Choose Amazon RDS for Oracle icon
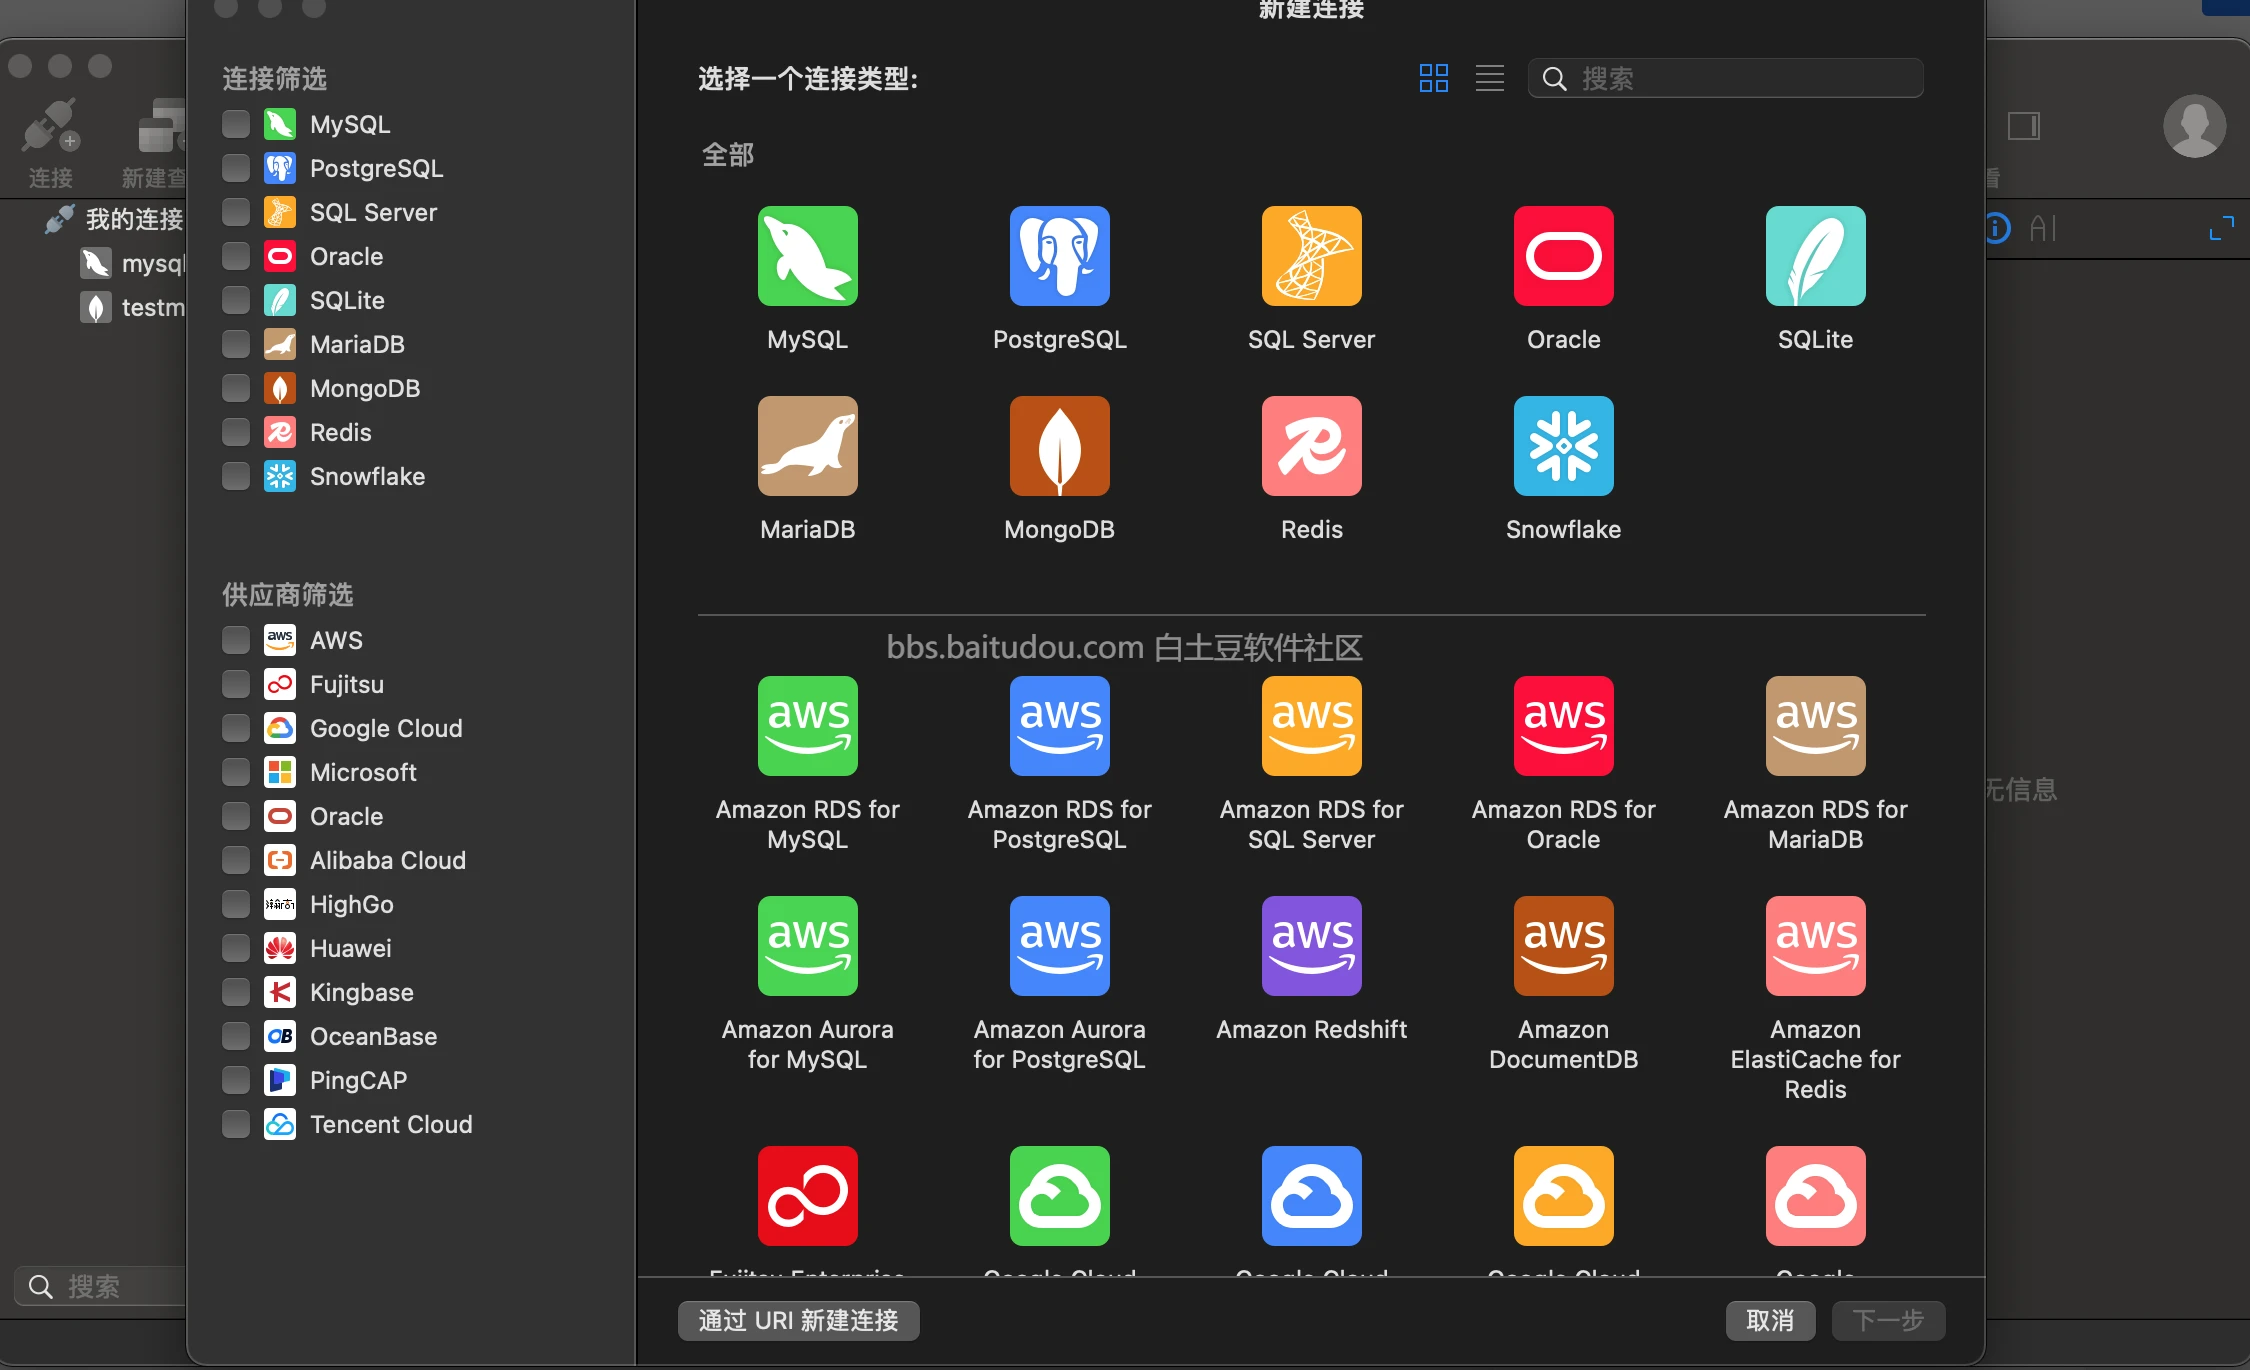This screenshot has height=1370, width=2250. coord(1563,726)
